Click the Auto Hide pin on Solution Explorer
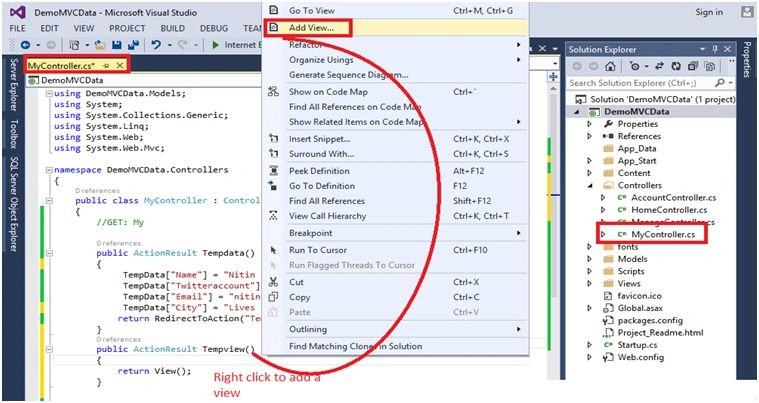Viewport: 759px width, 403px height. coord(715,49)
